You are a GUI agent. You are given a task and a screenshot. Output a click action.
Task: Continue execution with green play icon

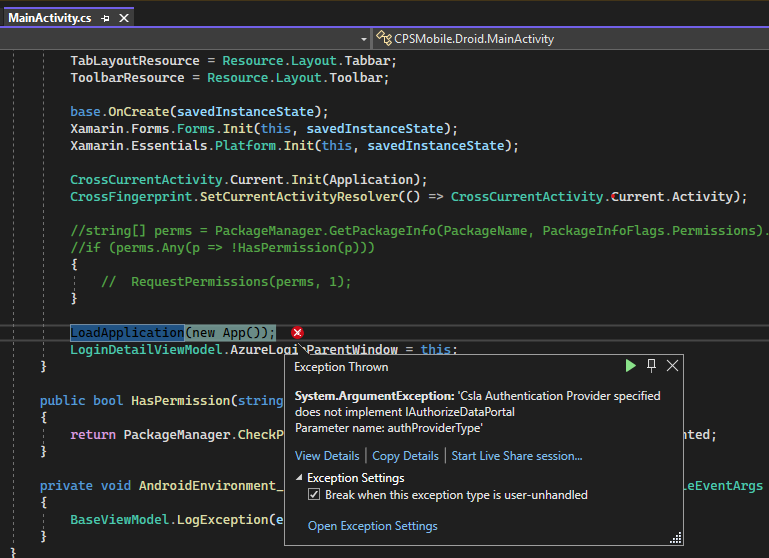pos(631,365)
